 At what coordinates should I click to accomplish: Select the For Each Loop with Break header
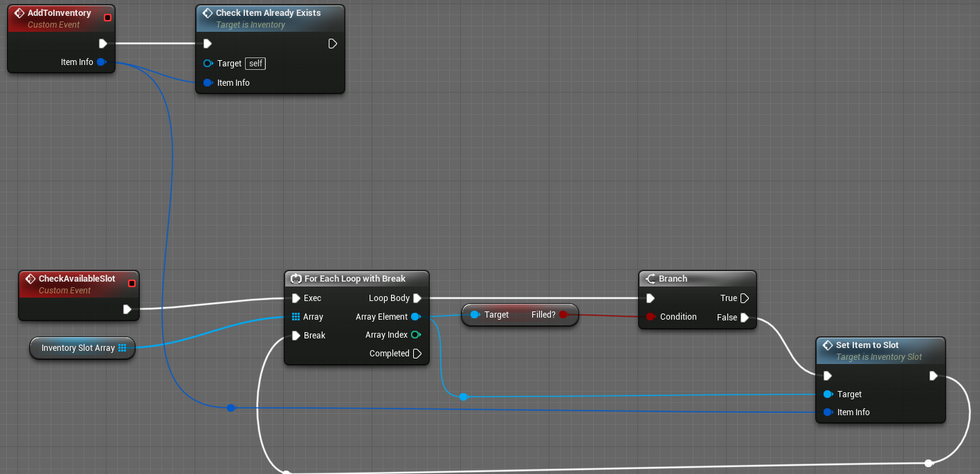point(356,278)
